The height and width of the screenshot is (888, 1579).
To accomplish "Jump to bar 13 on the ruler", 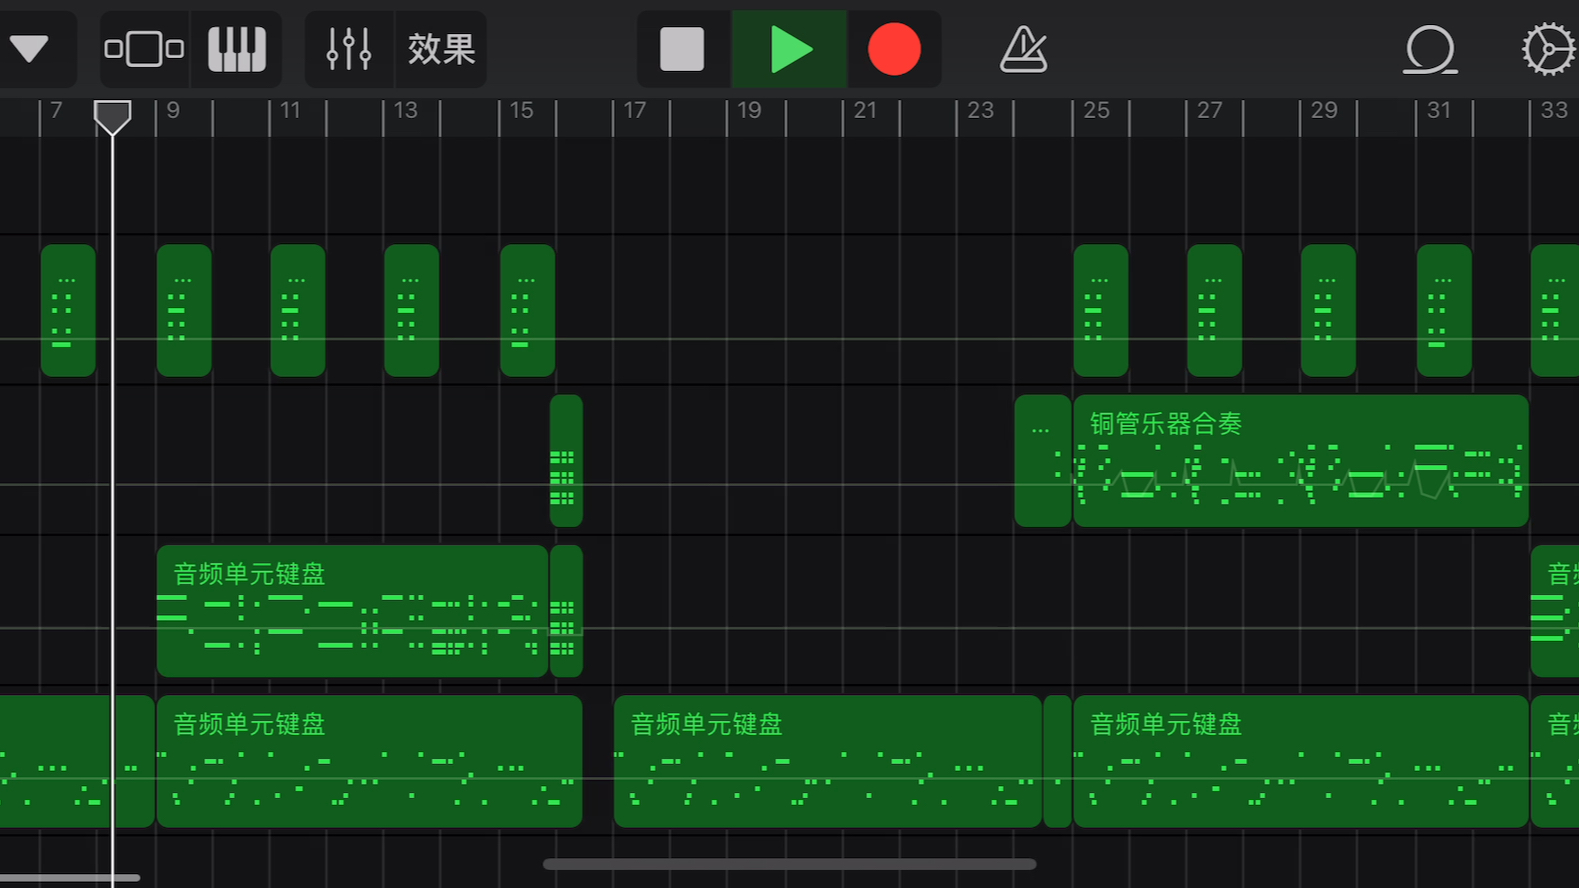I will tap(405, 110).
